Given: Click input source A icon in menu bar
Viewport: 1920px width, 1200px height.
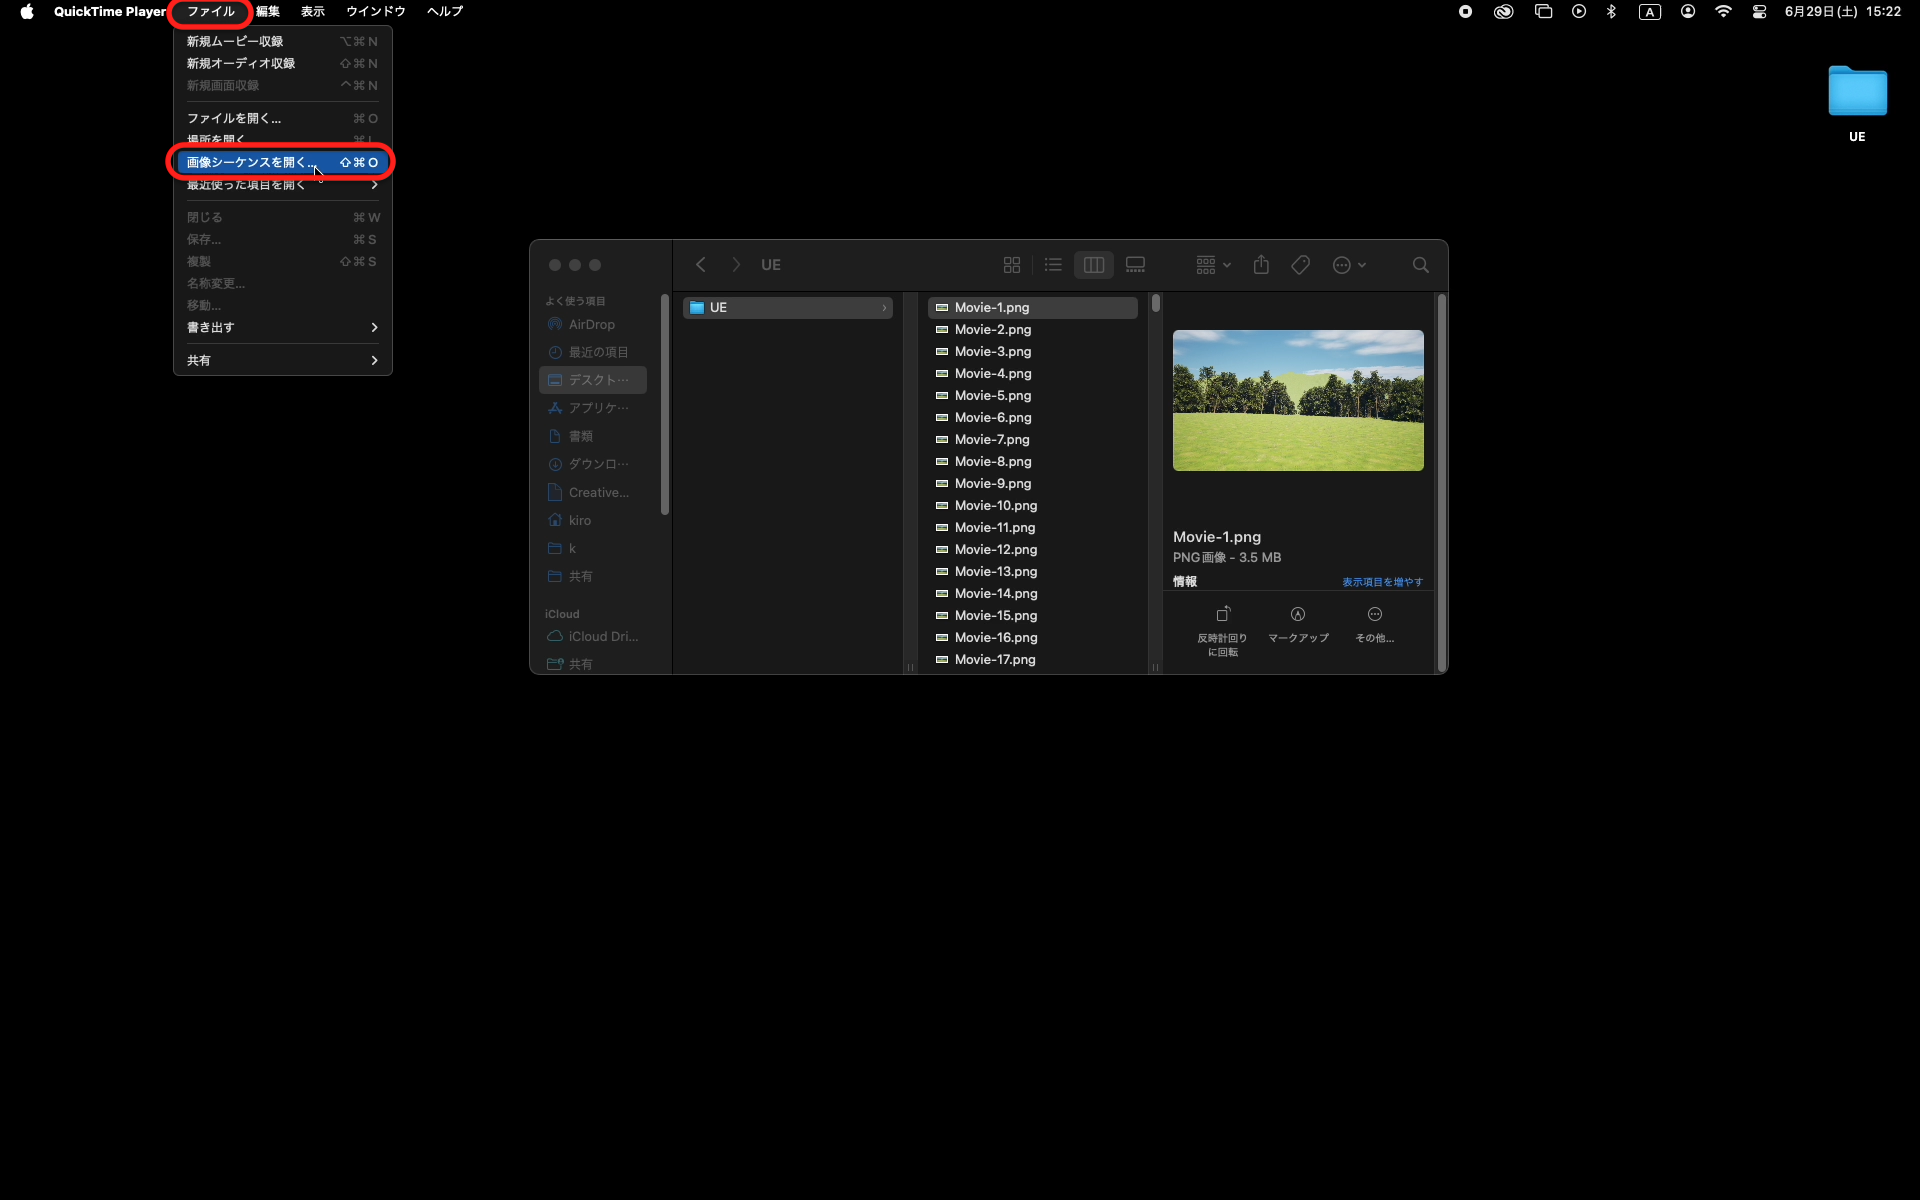Looking at the screenshot, I should pos(1650,12).
